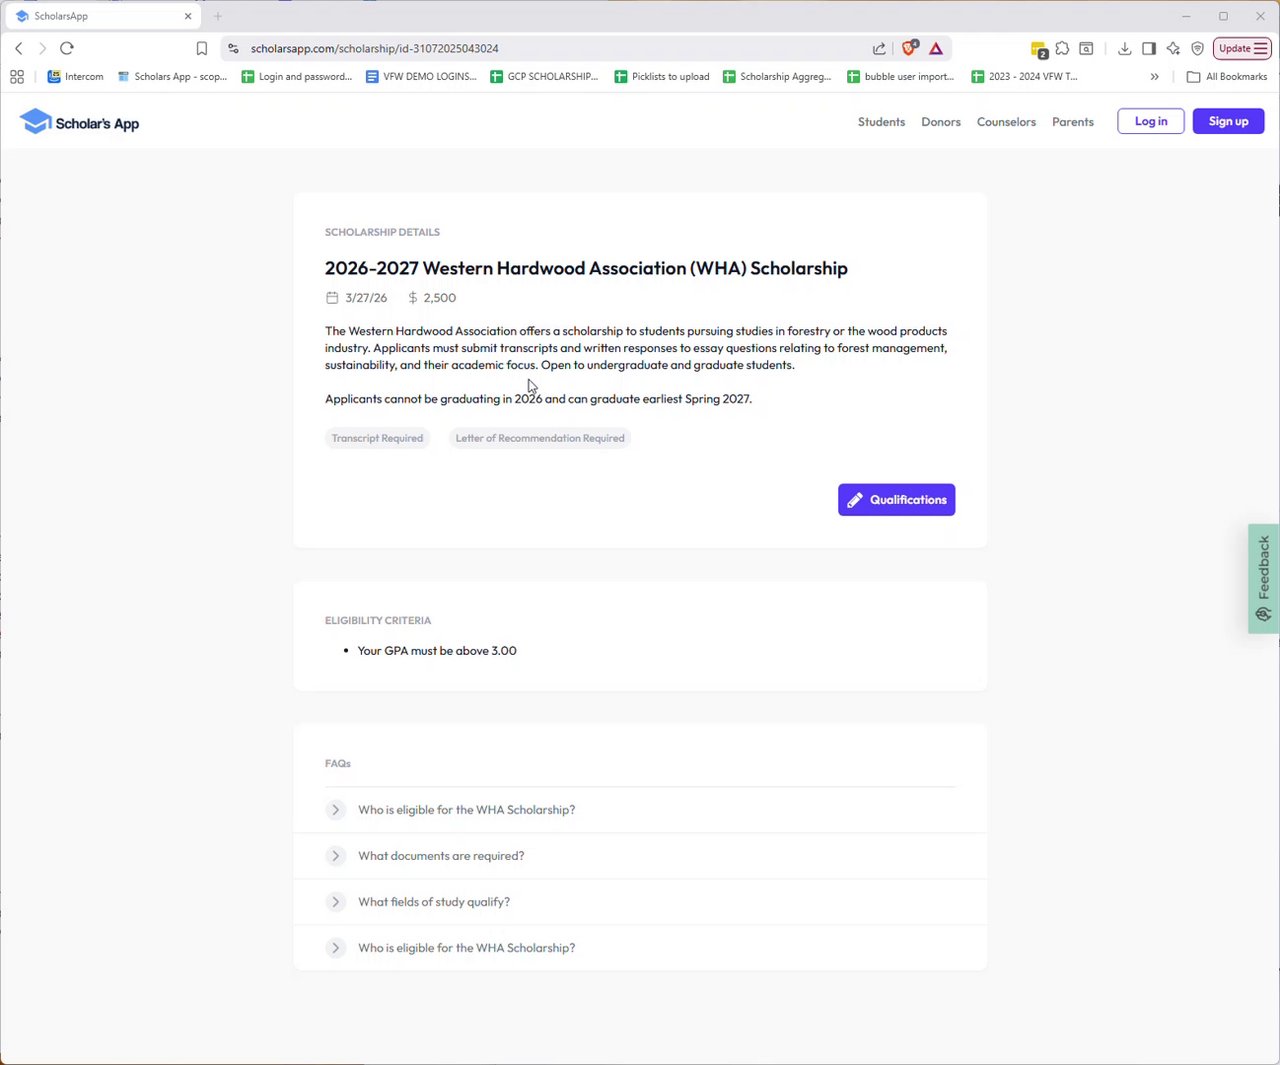Open the Students nav item

click(x=881, y=122)
